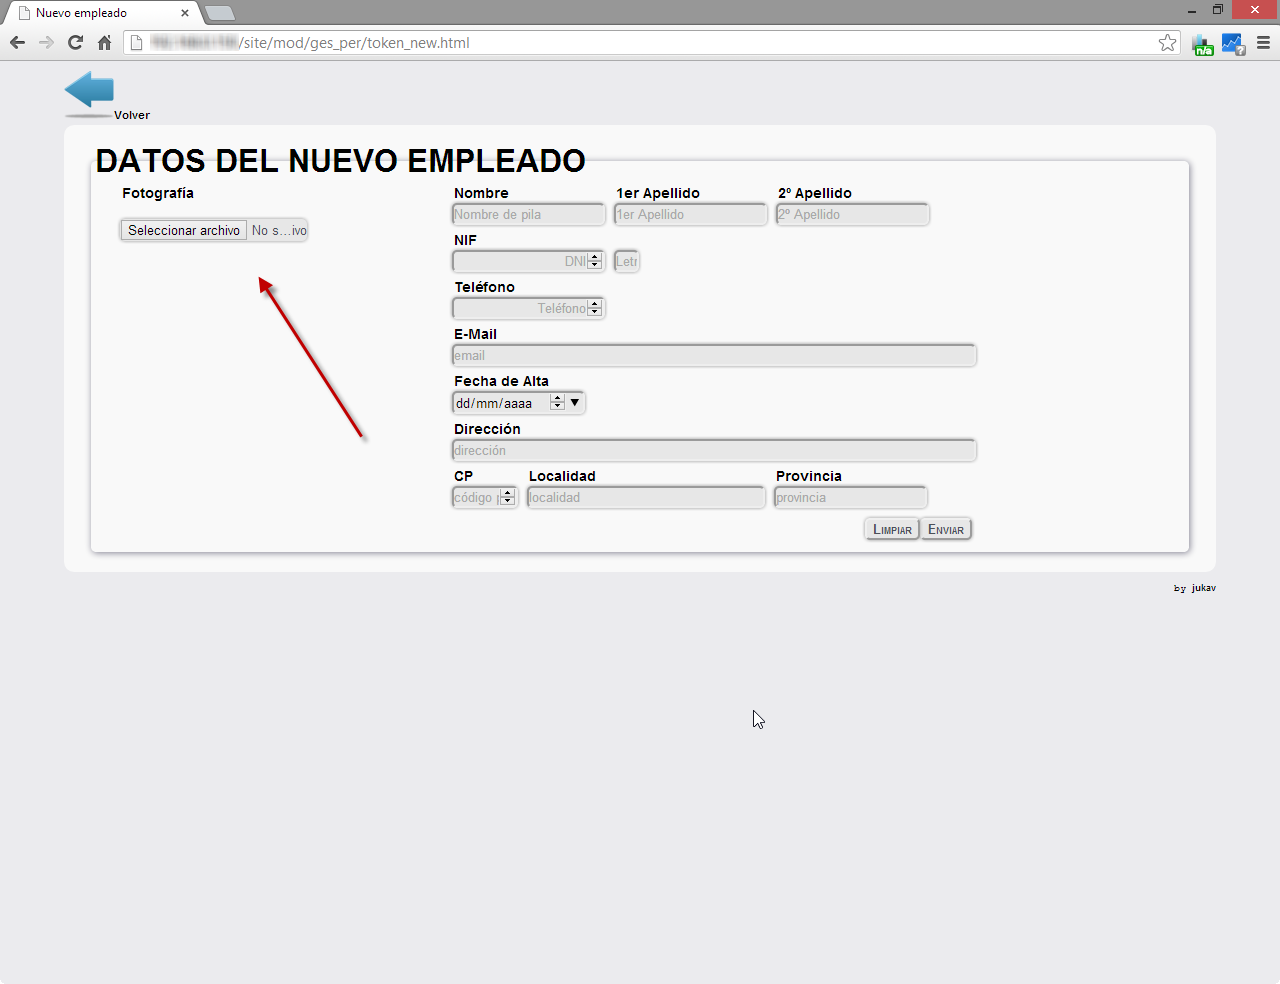Increment the CP code with its stepper
This screenshot has width=1280, height=984.
(507, 493)
